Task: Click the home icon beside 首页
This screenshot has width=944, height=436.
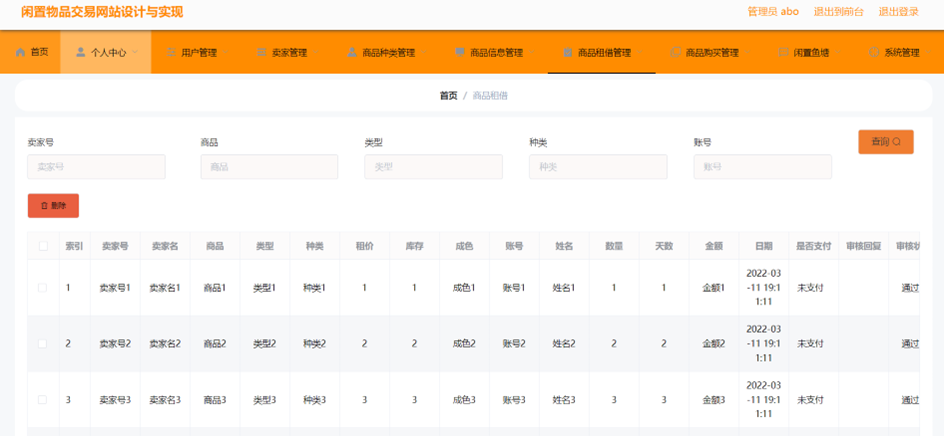Action: pos(20,52)
